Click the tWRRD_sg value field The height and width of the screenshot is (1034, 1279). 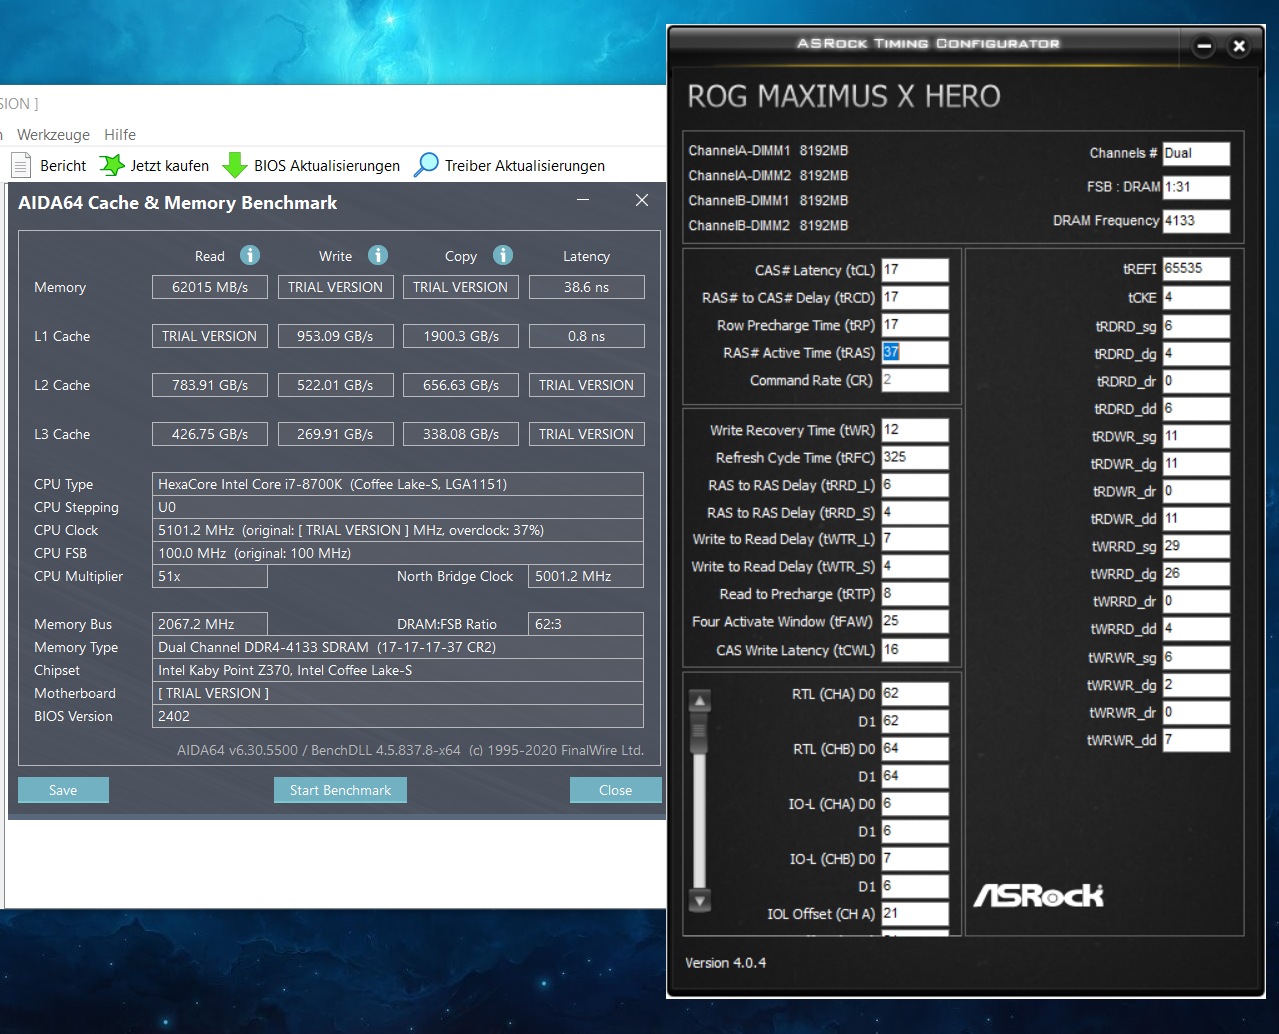pos(1196,546)
